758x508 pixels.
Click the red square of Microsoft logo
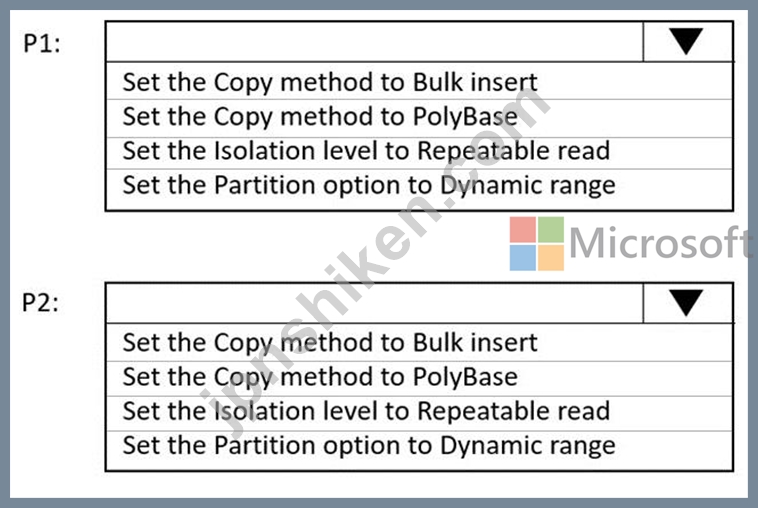click(x=523, y=230)
